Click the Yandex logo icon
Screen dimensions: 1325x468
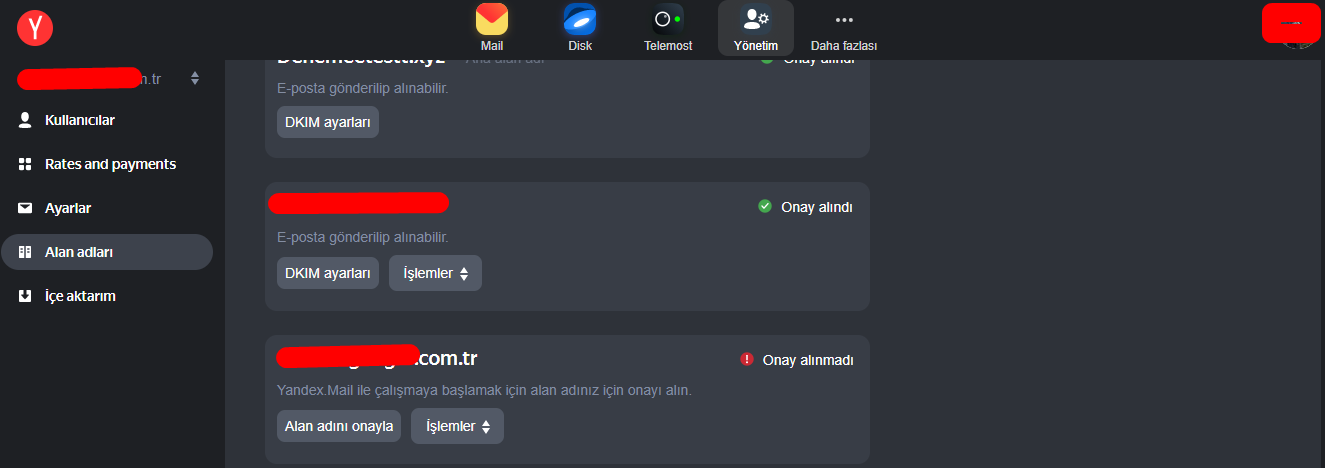tap(35, 27)
